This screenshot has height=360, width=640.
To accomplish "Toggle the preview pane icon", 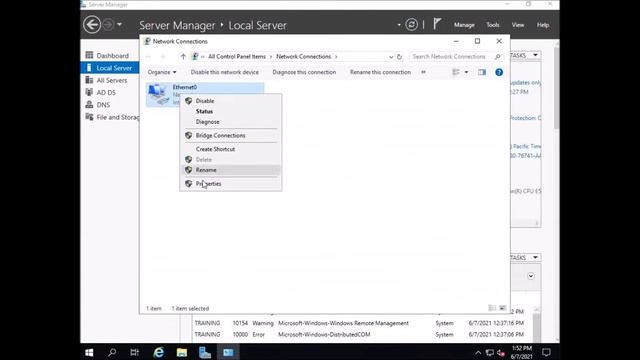I will coord(482,72).
